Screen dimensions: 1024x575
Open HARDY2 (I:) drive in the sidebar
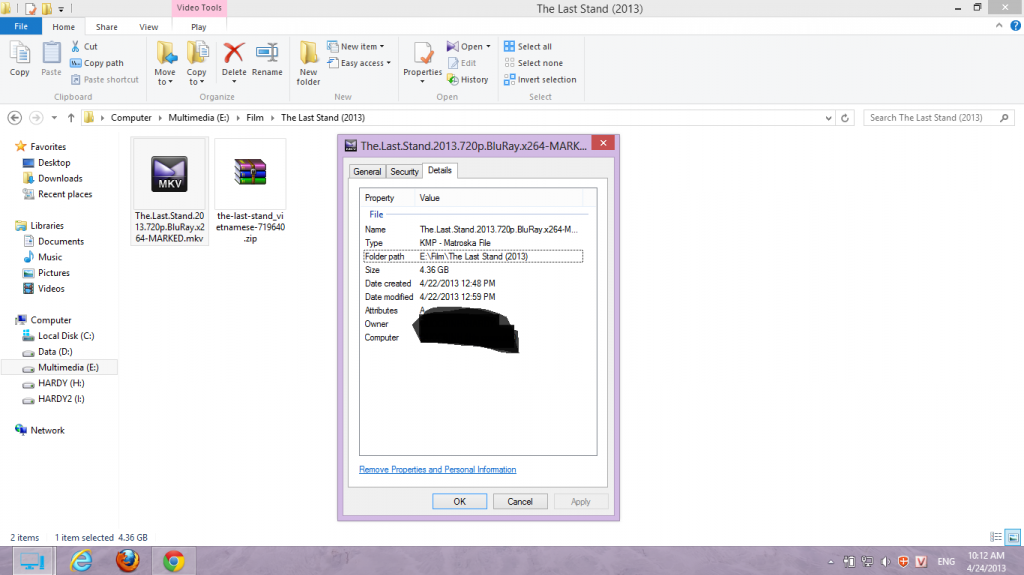53,399
